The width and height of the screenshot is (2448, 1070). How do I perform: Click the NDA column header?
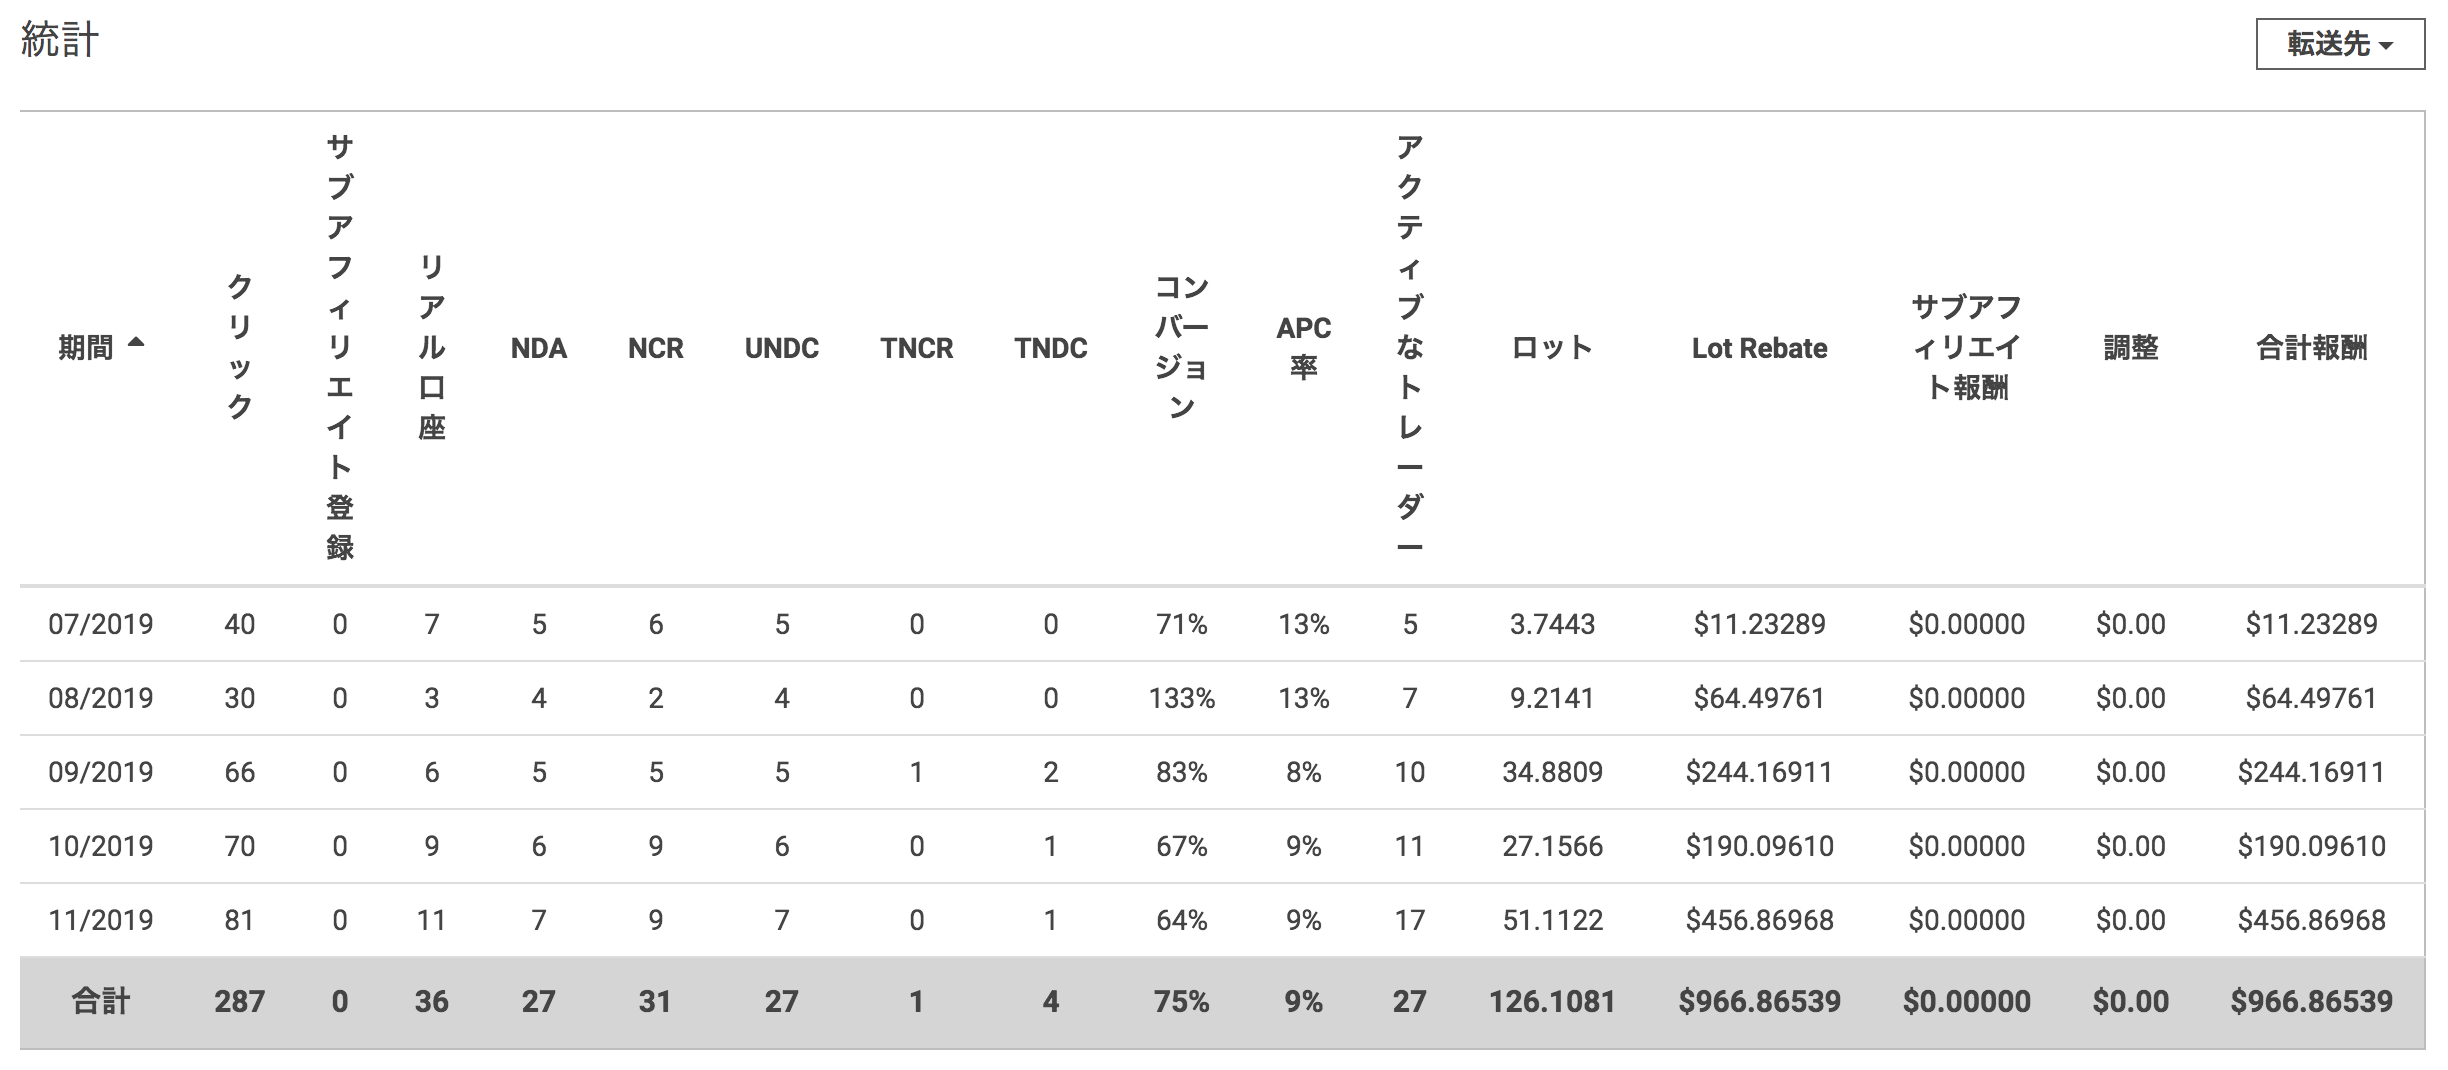click(538, 348)
